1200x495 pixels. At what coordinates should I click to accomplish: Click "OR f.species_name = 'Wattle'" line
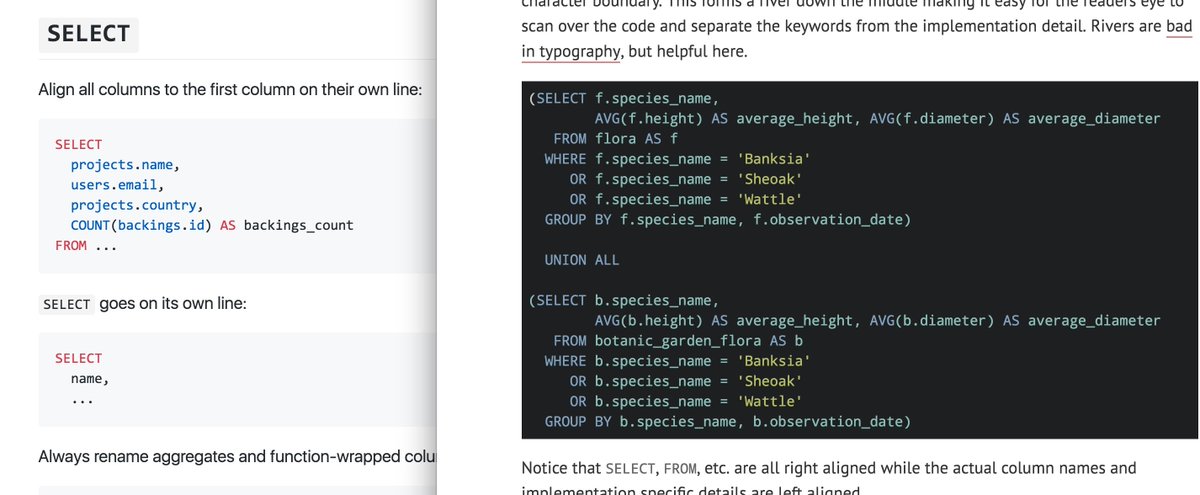point(686,199)
